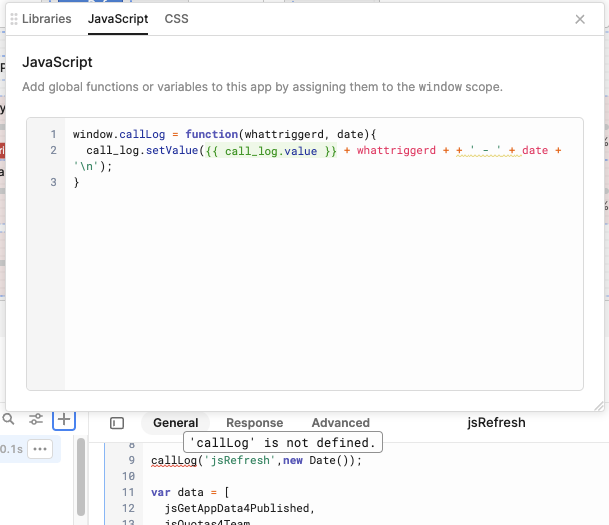This screenshot has height=525, width=609.
Task: Close the scripts and styles modal
Action: pyautogui.click(x=579, y=19)
